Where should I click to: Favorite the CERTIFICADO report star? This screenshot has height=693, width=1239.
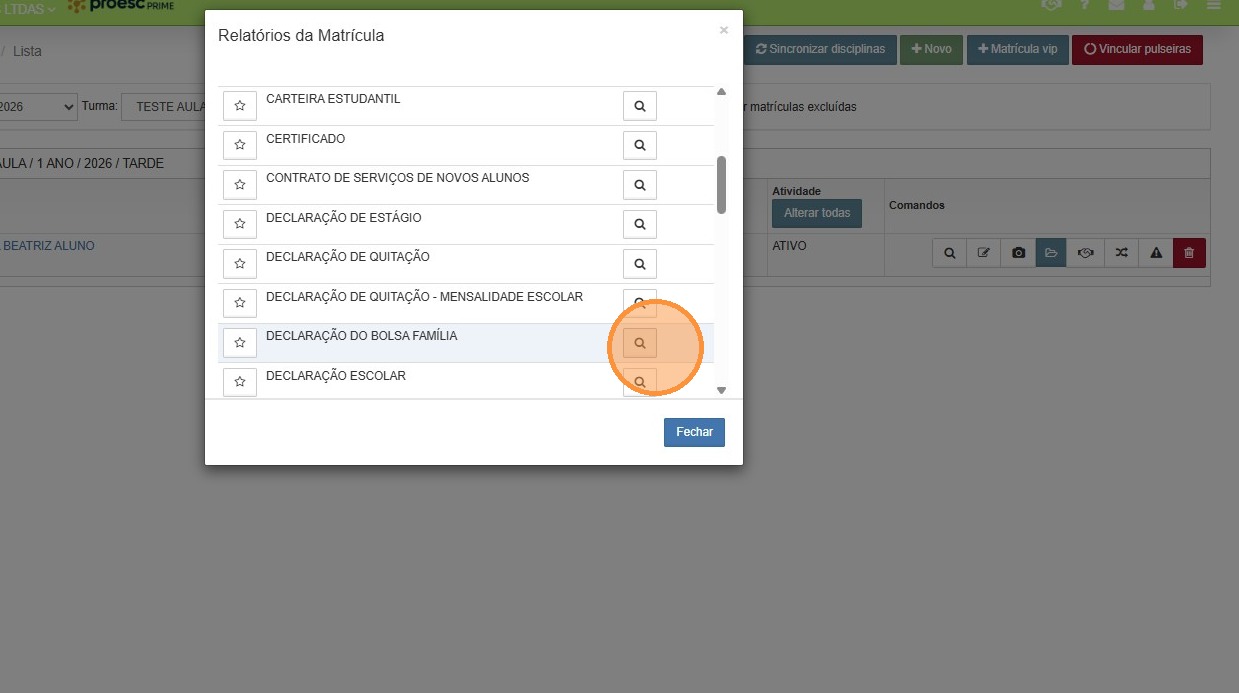click(x=240, y=145)
